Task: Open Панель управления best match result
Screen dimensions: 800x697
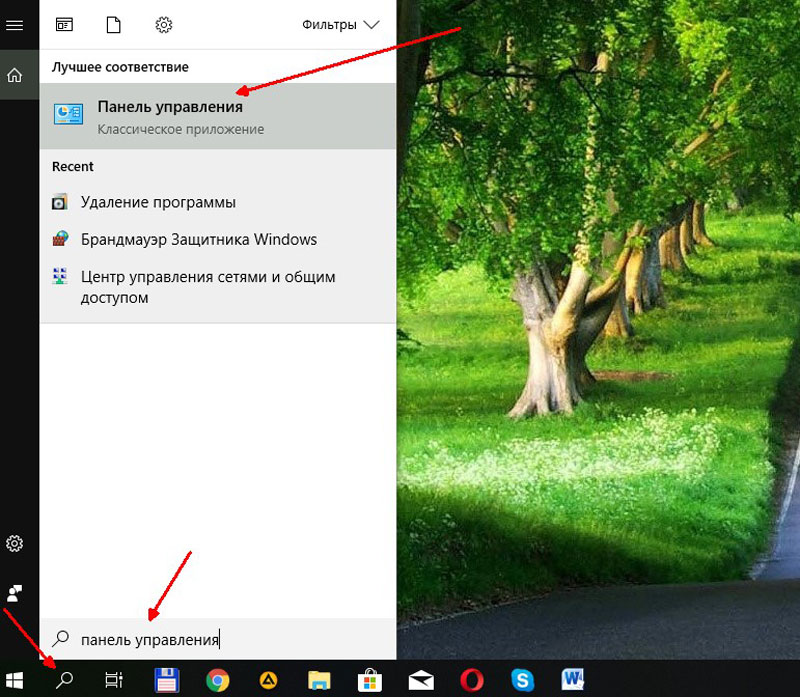Action: point(218,116)
